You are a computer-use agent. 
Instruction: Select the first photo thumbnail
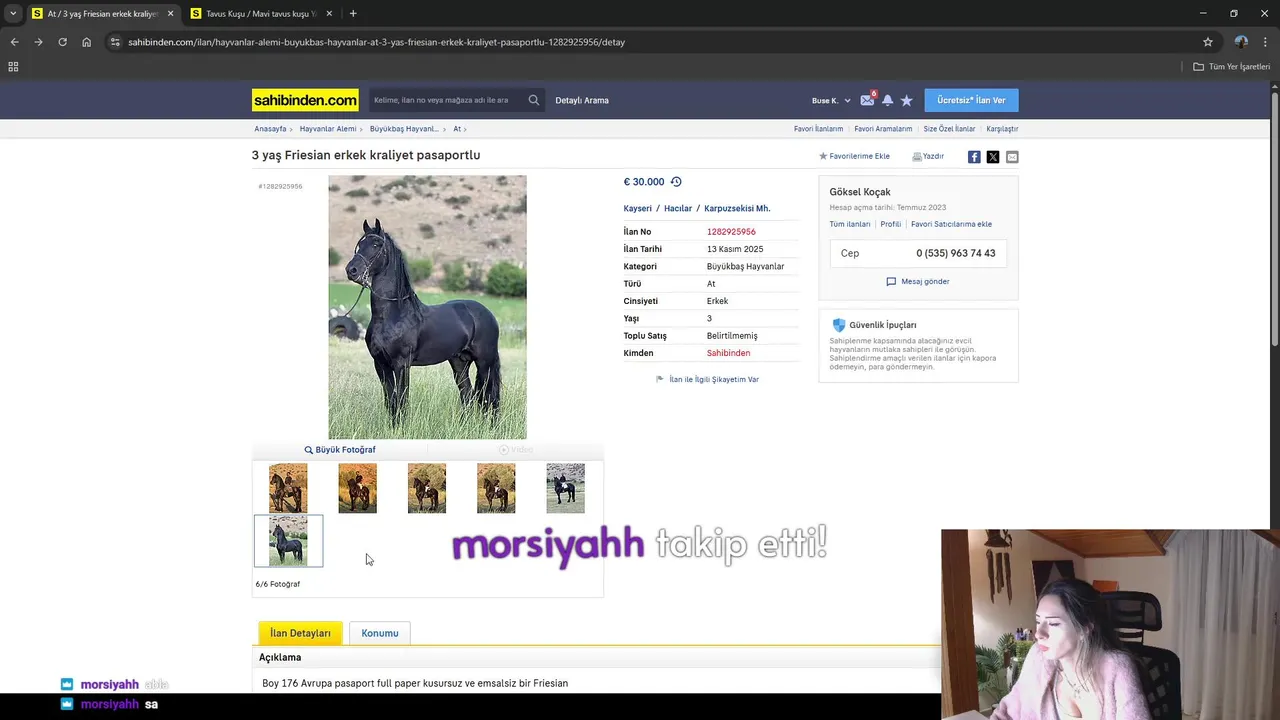point(288,488)
